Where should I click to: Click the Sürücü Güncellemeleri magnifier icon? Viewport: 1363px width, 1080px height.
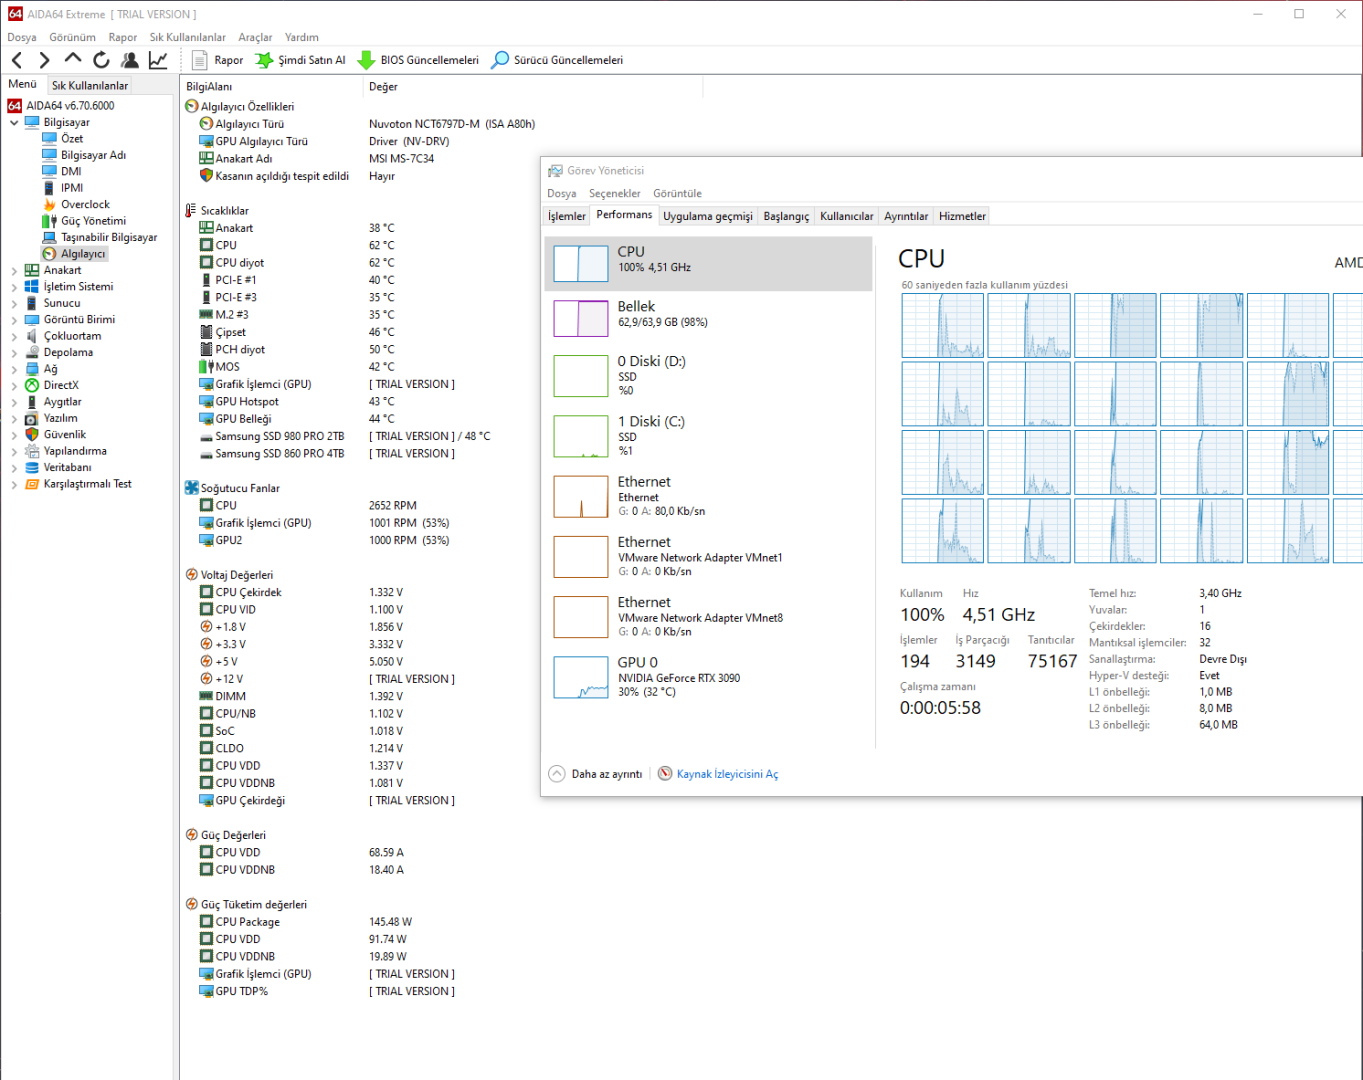click(x=500, y=60)
